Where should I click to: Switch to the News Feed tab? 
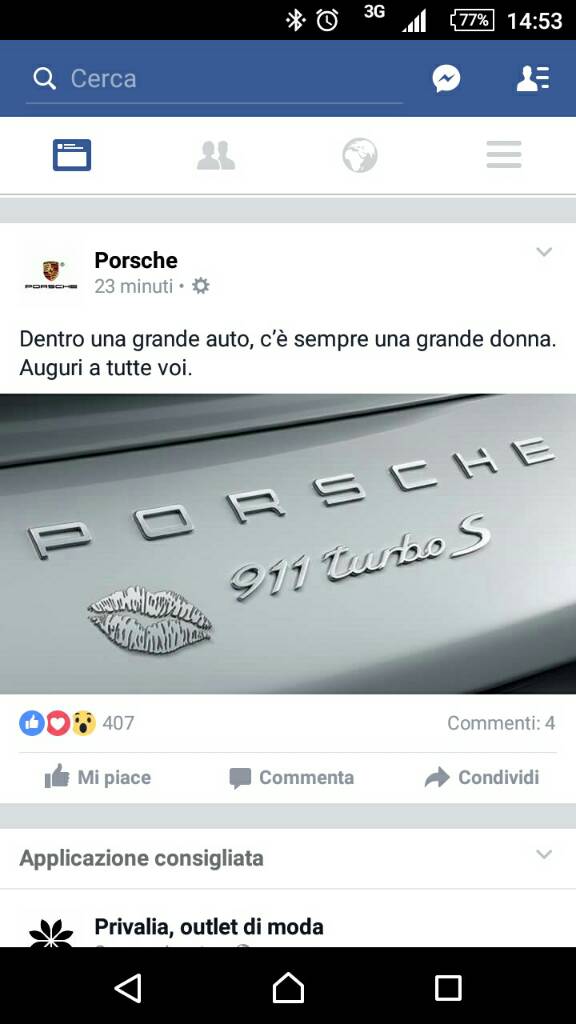click(72, 155)
